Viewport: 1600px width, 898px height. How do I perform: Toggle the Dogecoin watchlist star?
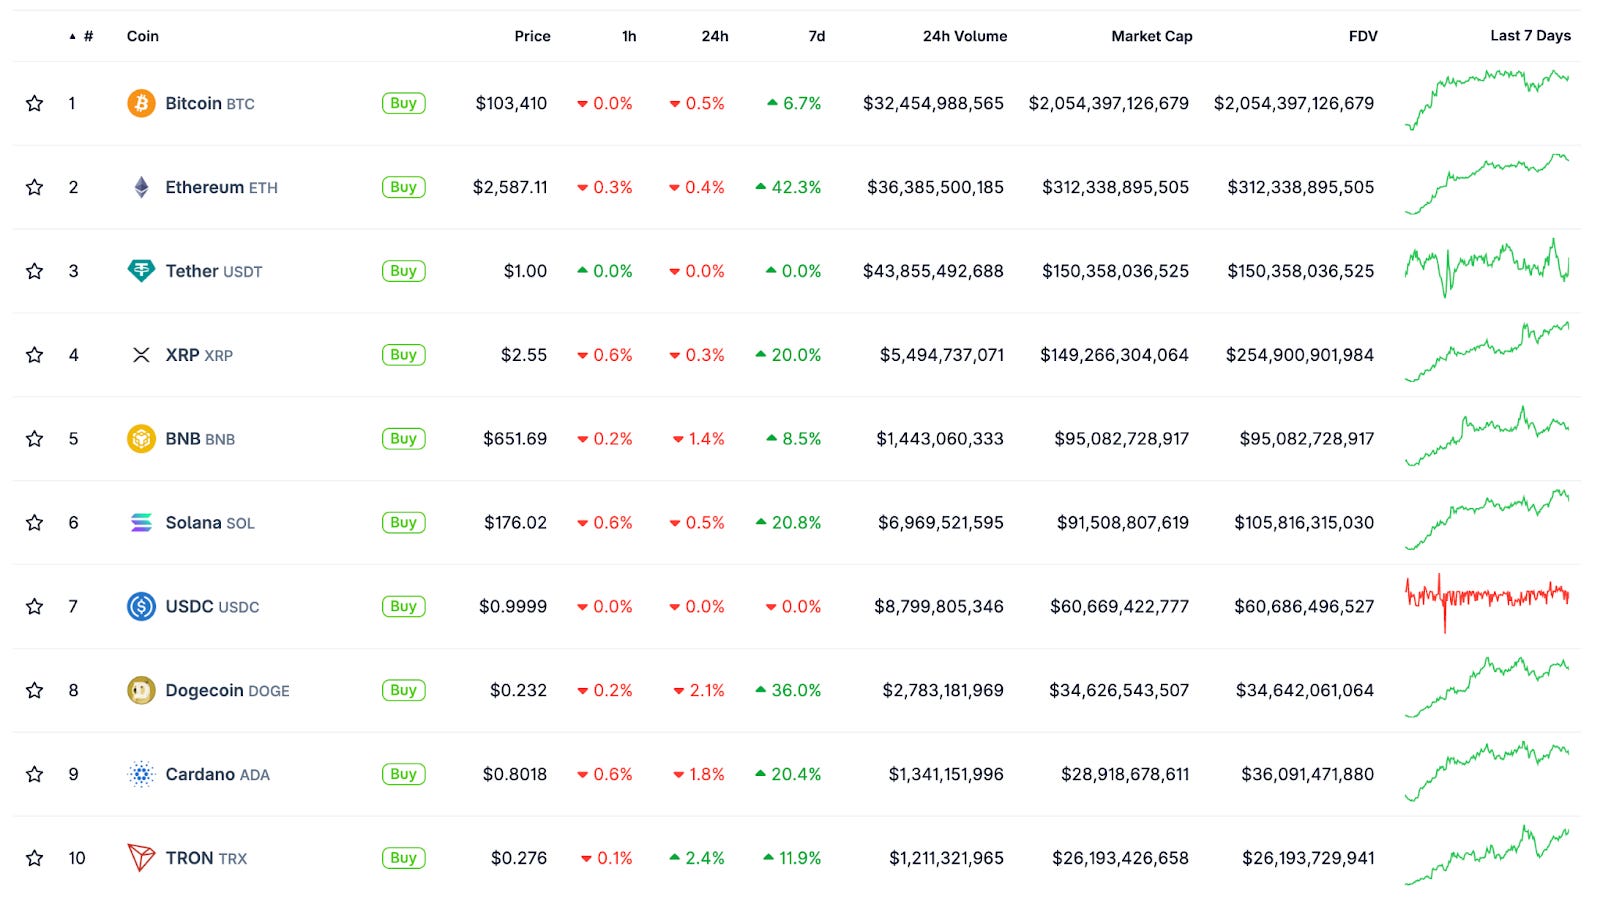point(35,690)
